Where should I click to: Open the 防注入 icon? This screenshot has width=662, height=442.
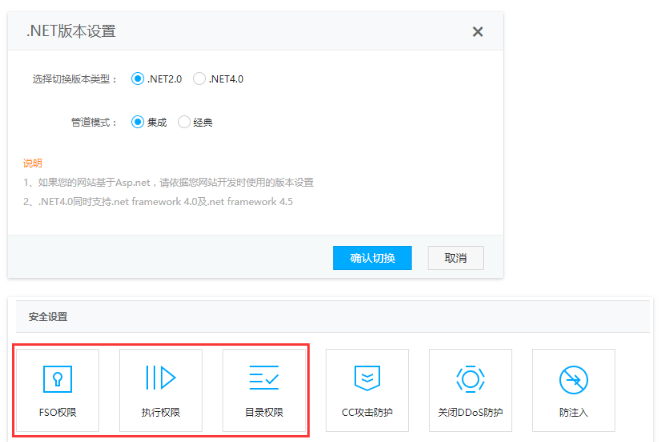click(x=573, y=377)
